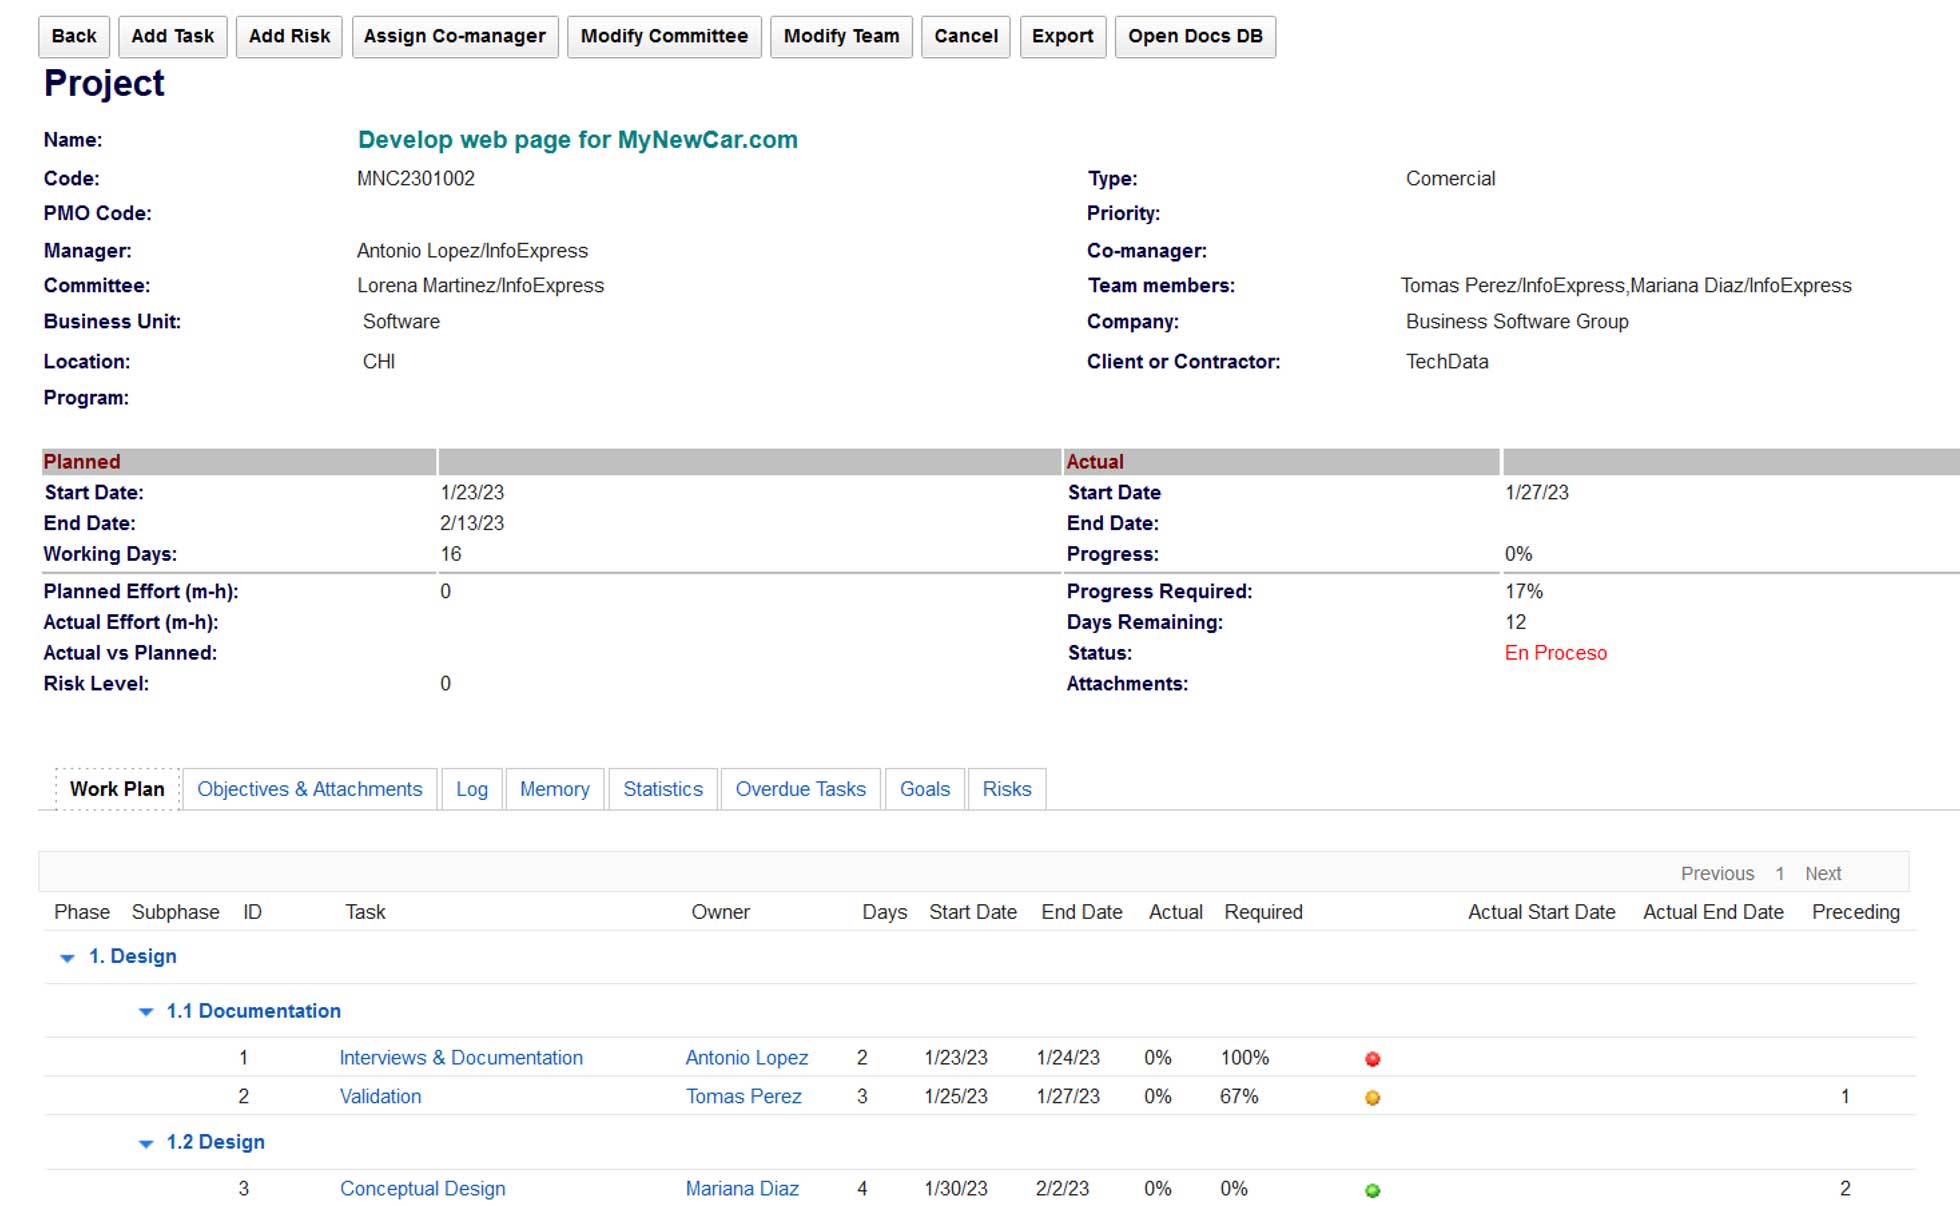Collapse the 1. Design phase arrow

tap(67, 958)
